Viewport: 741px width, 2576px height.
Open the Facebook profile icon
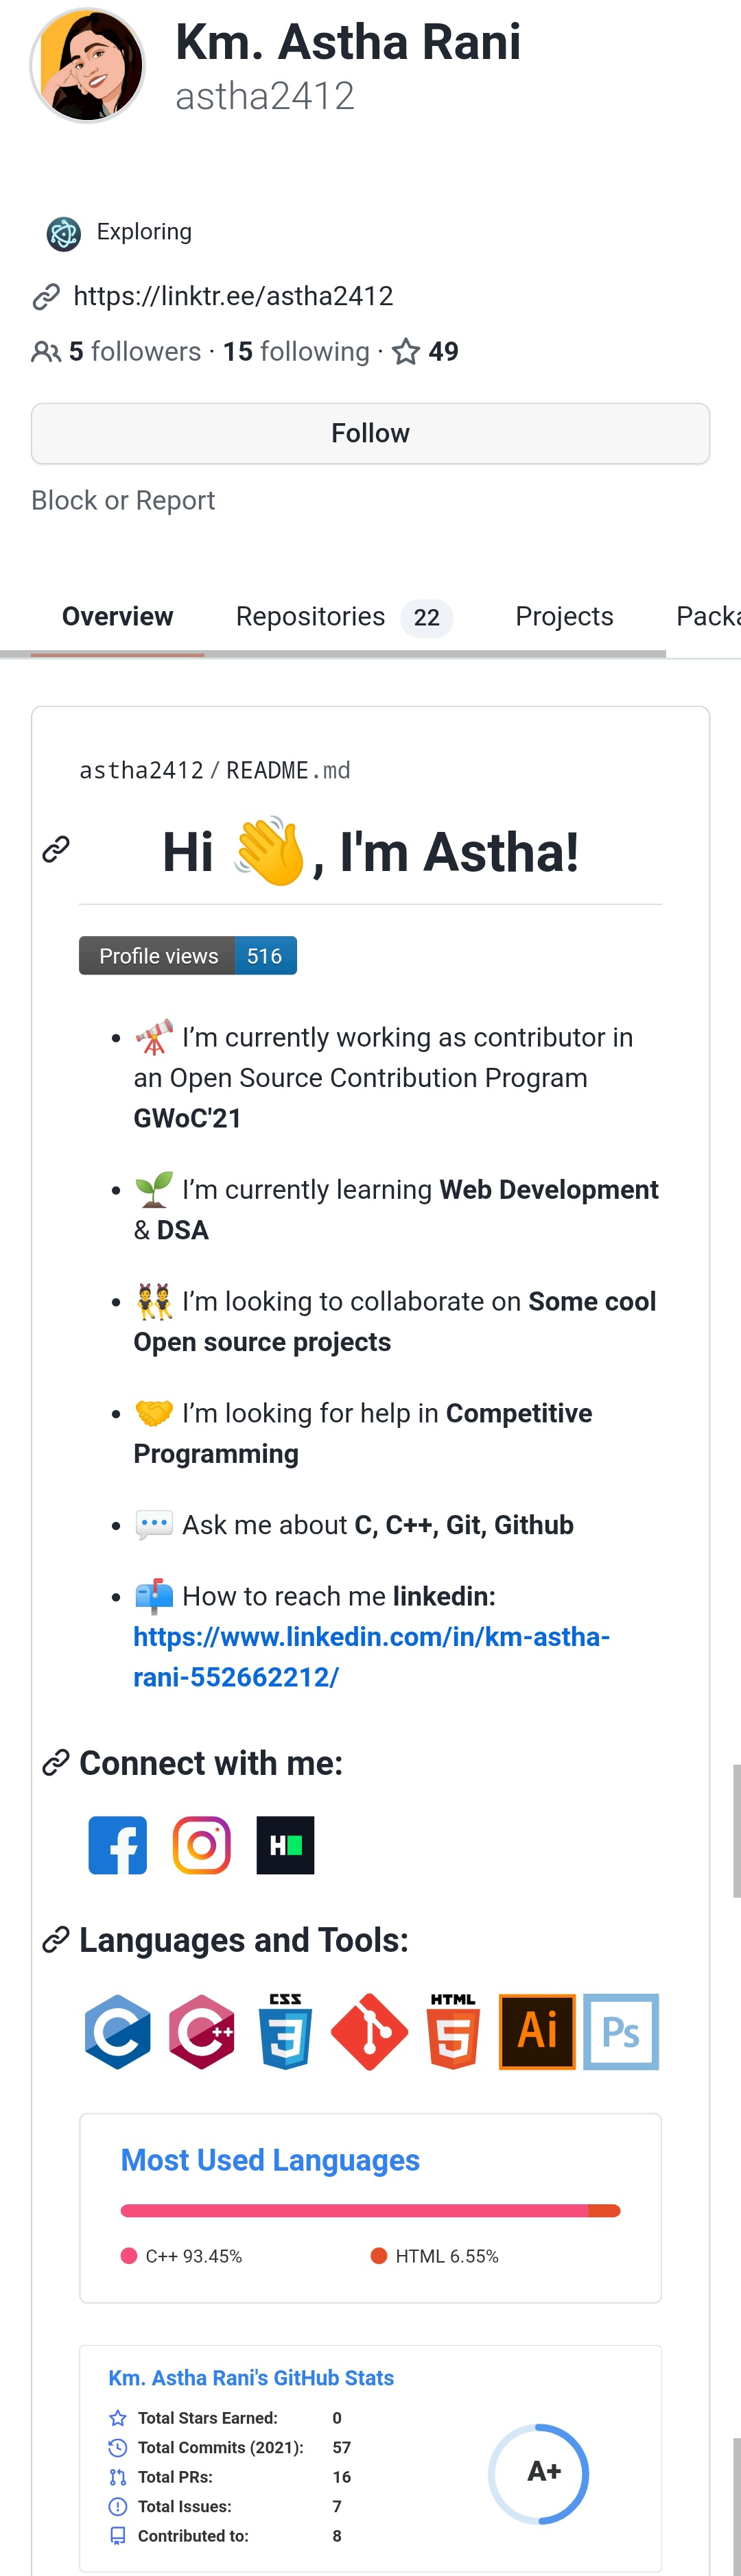click(x=118, y=1845)
